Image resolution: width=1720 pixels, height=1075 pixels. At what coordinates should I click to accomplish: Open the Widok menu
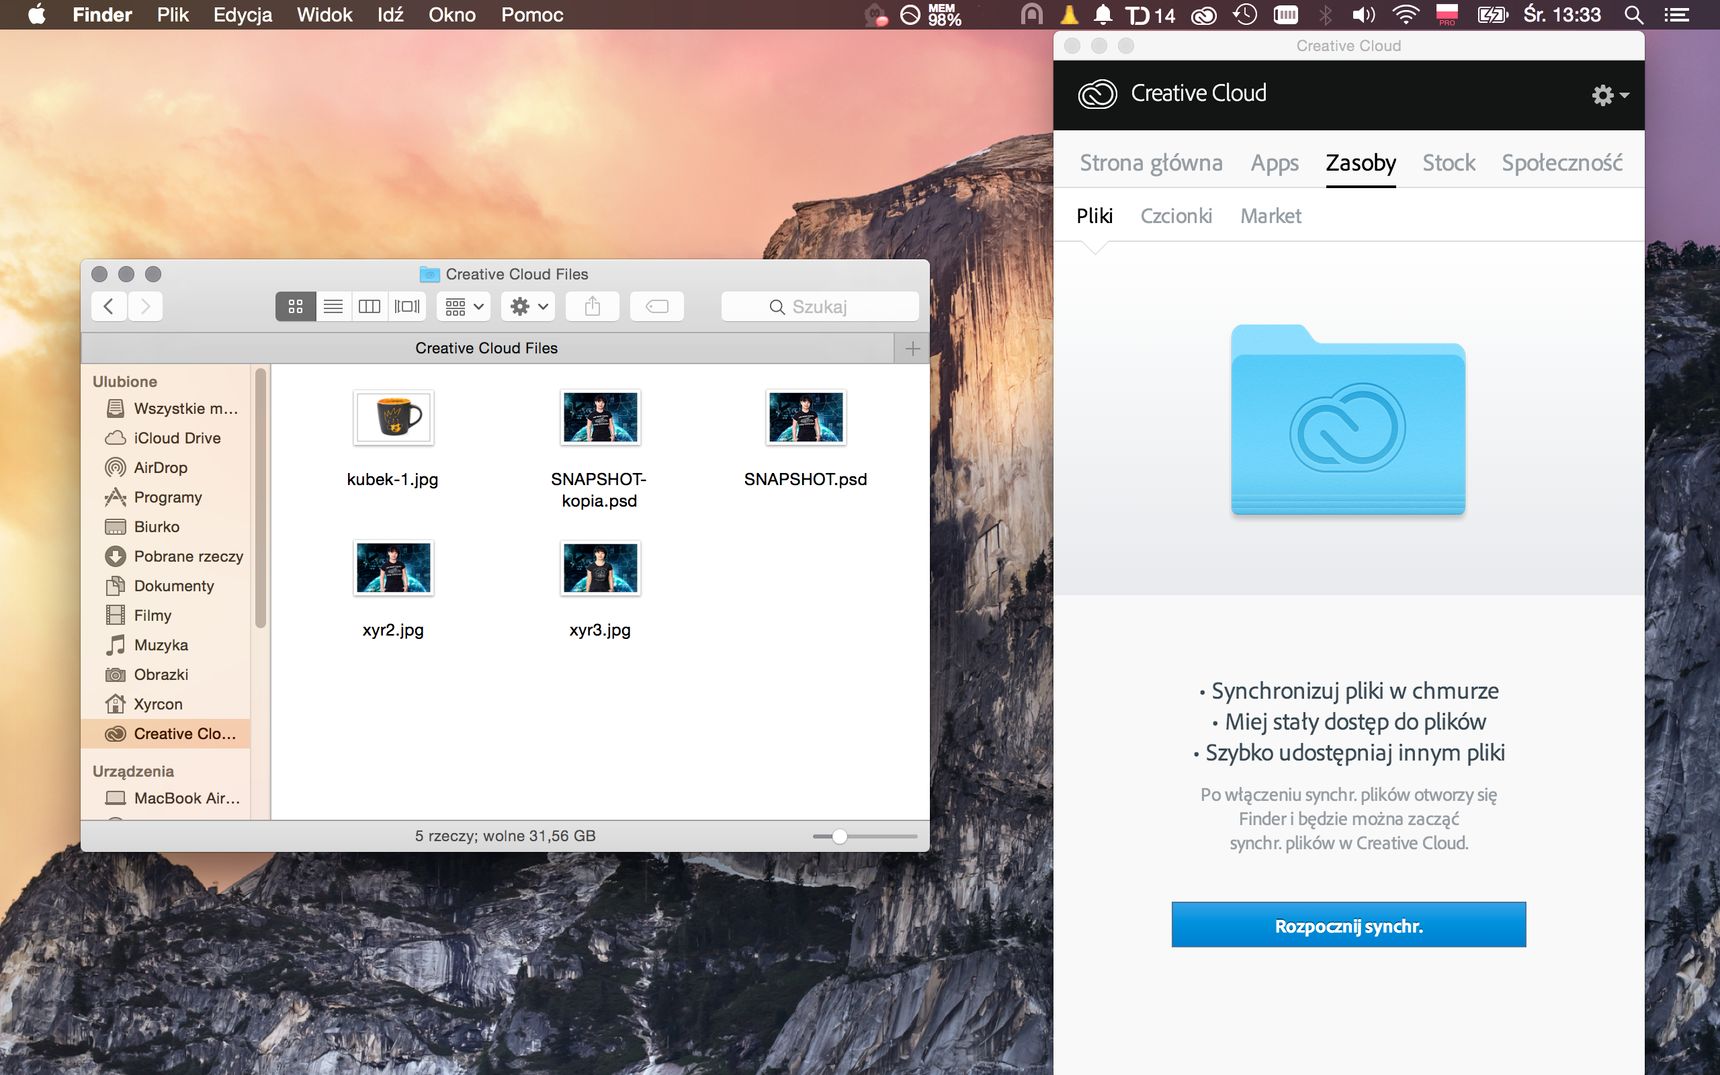click(324, 14)
